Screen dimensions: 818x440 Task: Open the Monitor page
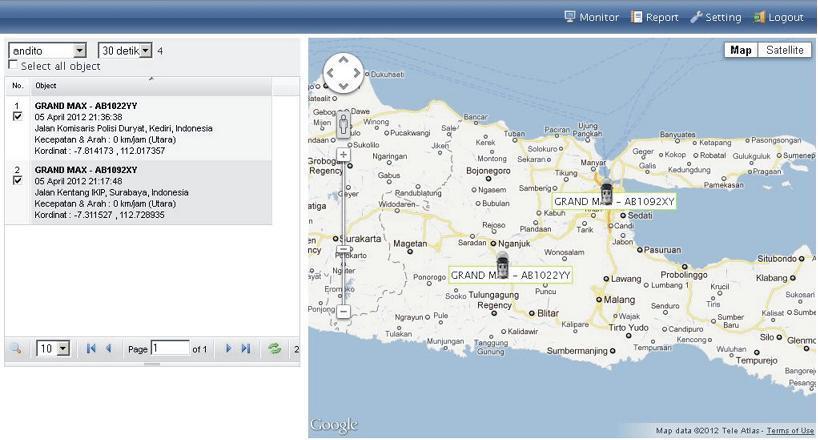coord(592,17)
